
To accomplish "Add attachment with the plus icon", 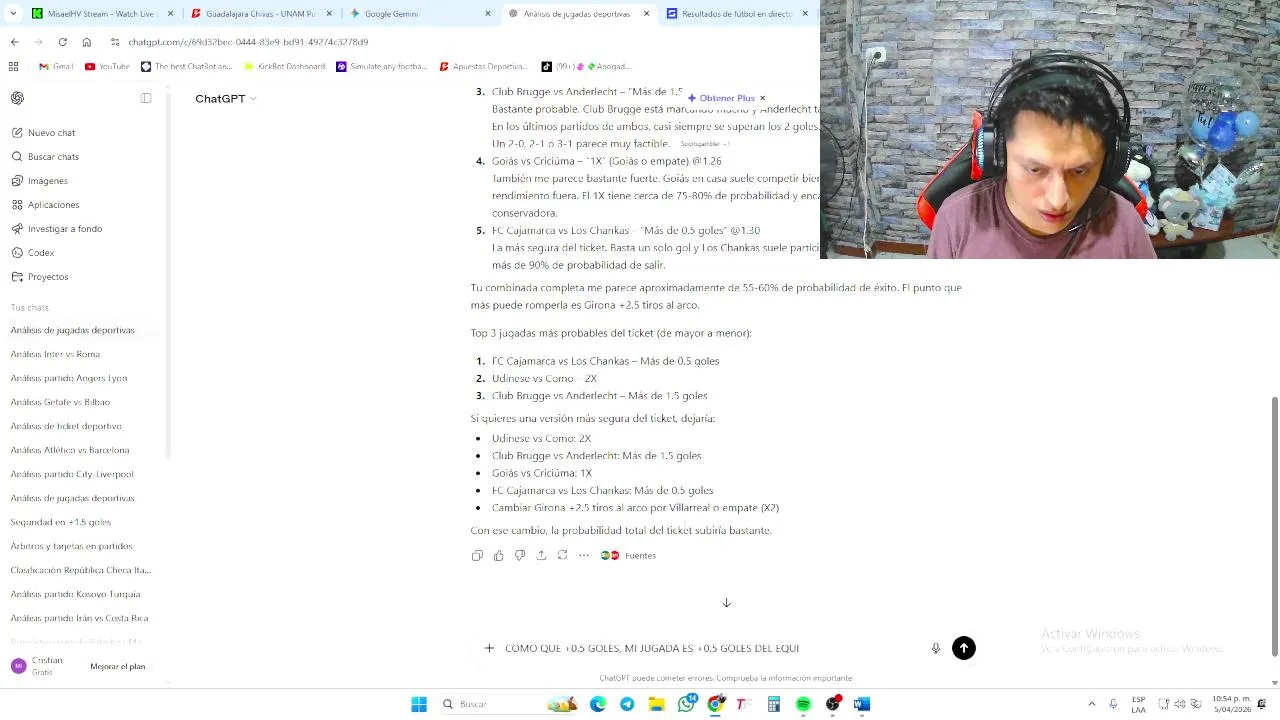I will (489, 648).
